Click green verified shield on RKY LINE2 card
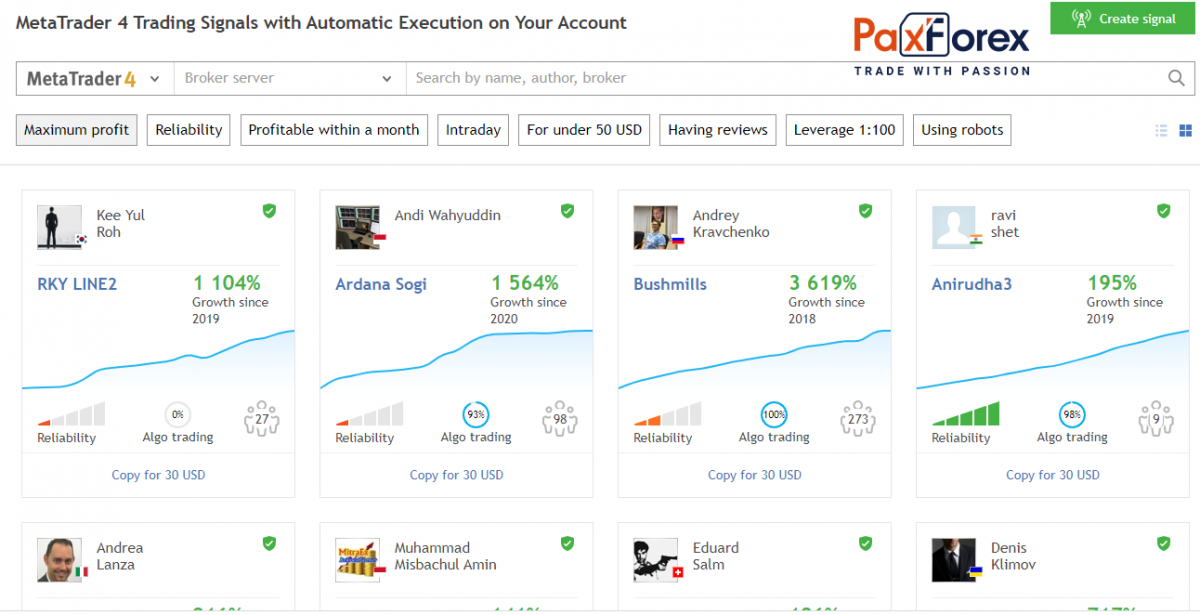The image size is (1200, 615). tap(269, 211)
